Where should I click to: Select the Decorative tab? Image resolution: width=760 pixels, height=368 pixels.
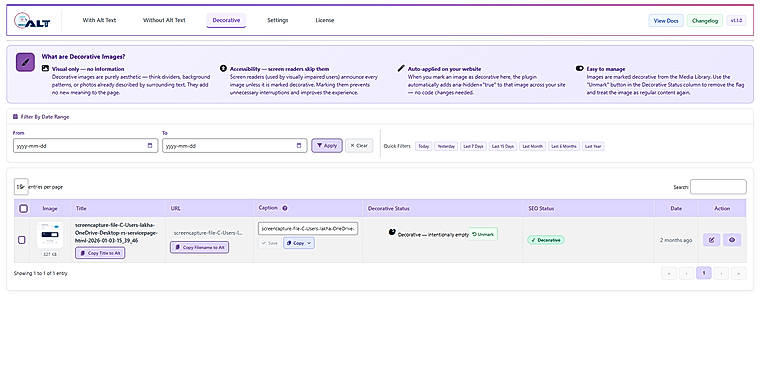[x=226, y=20]
